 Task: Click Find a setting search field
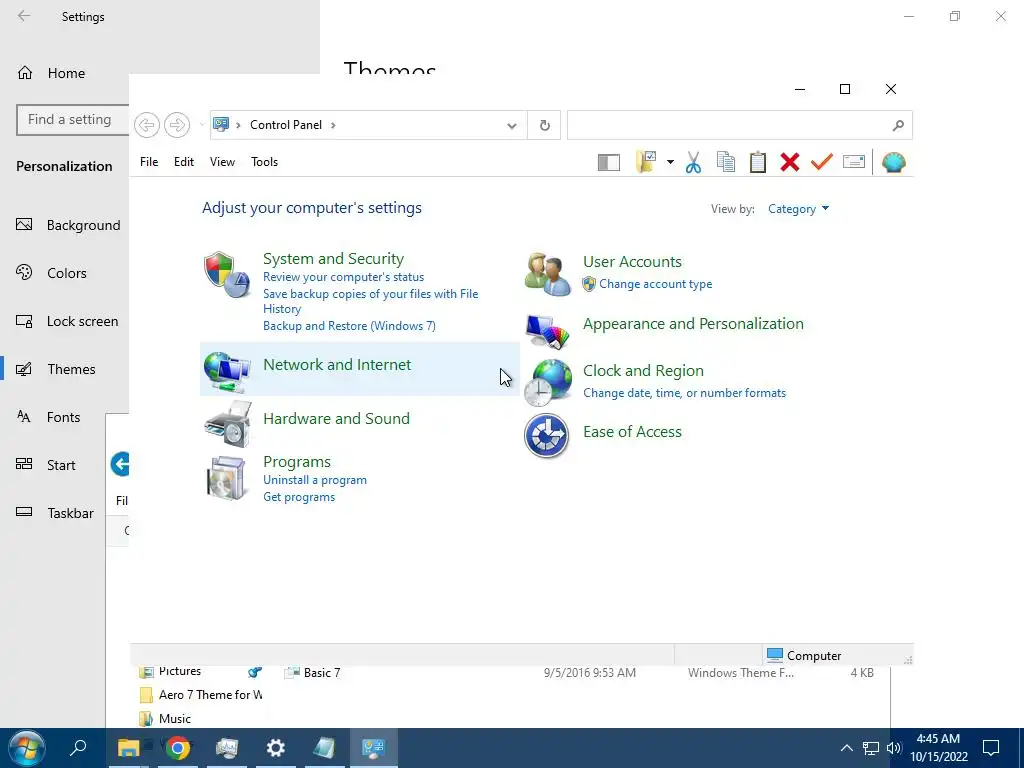click(x=72, y=120)
